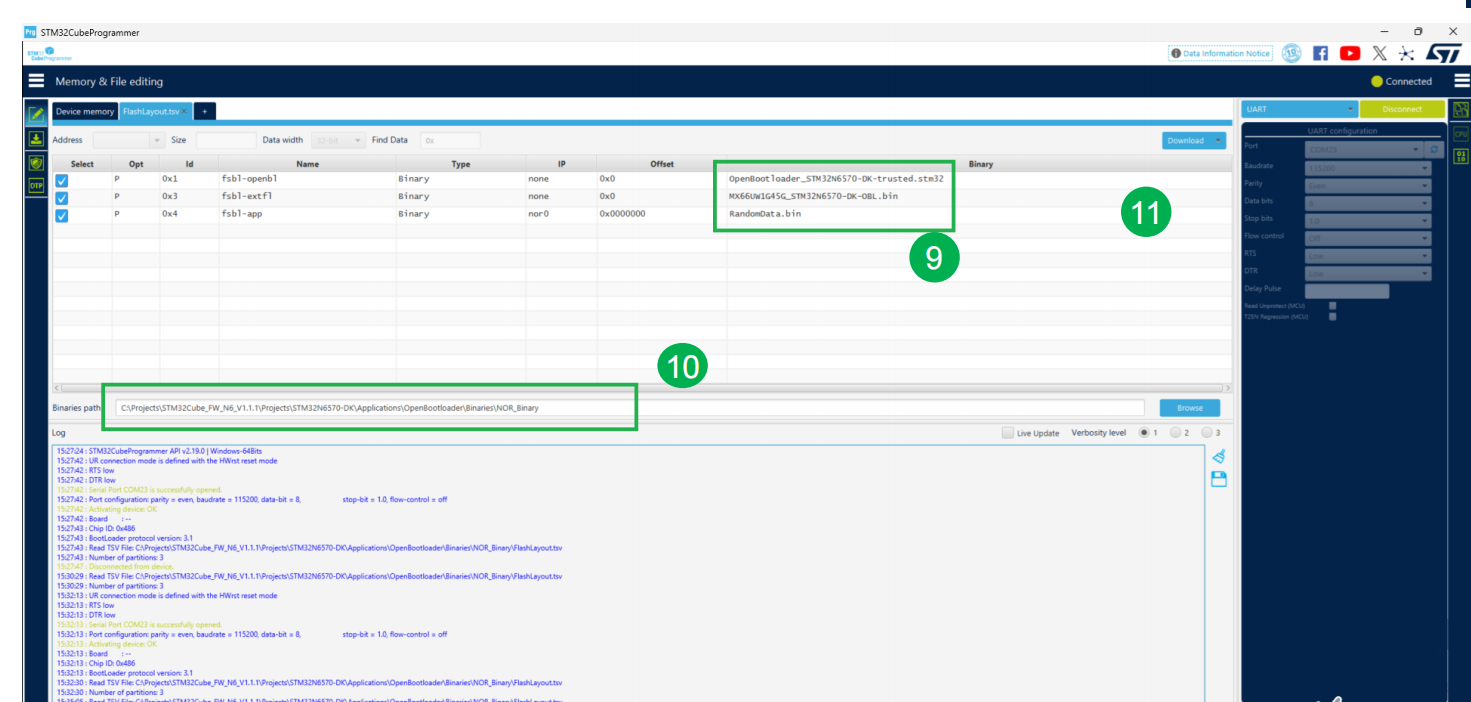Screen dimensions: 1471x702
Task: Click the OTP sidebar icon
Action: pyautogui.click(x=36, y=186)
